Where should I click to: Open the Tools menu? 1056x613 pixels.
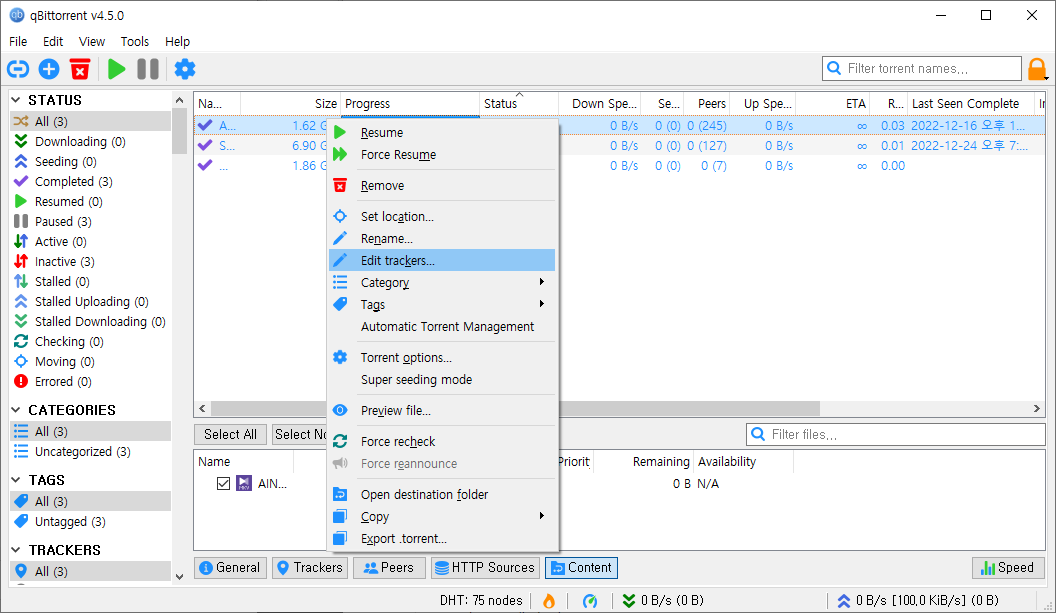point(135,42)
